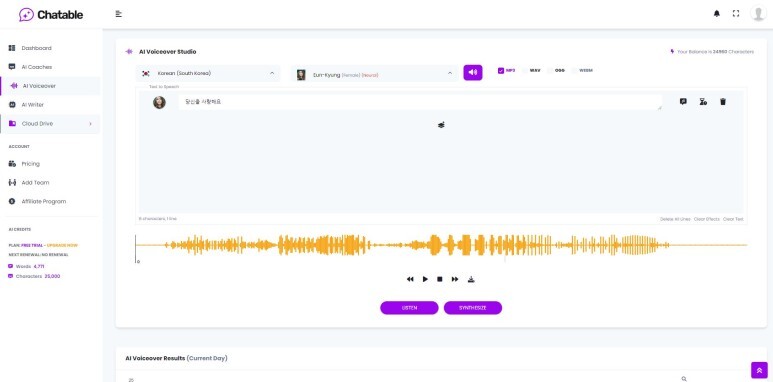Play the synthesized audio

point(425,279)
